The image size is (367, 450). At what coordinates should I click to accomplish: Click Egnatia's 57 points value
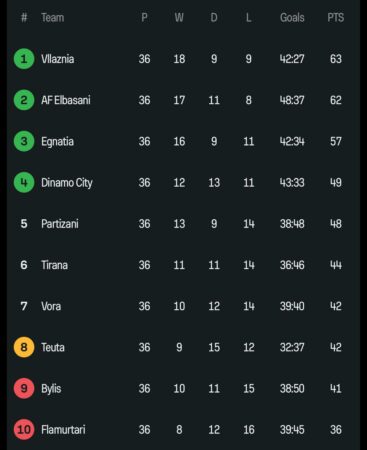tap(336, 141)
